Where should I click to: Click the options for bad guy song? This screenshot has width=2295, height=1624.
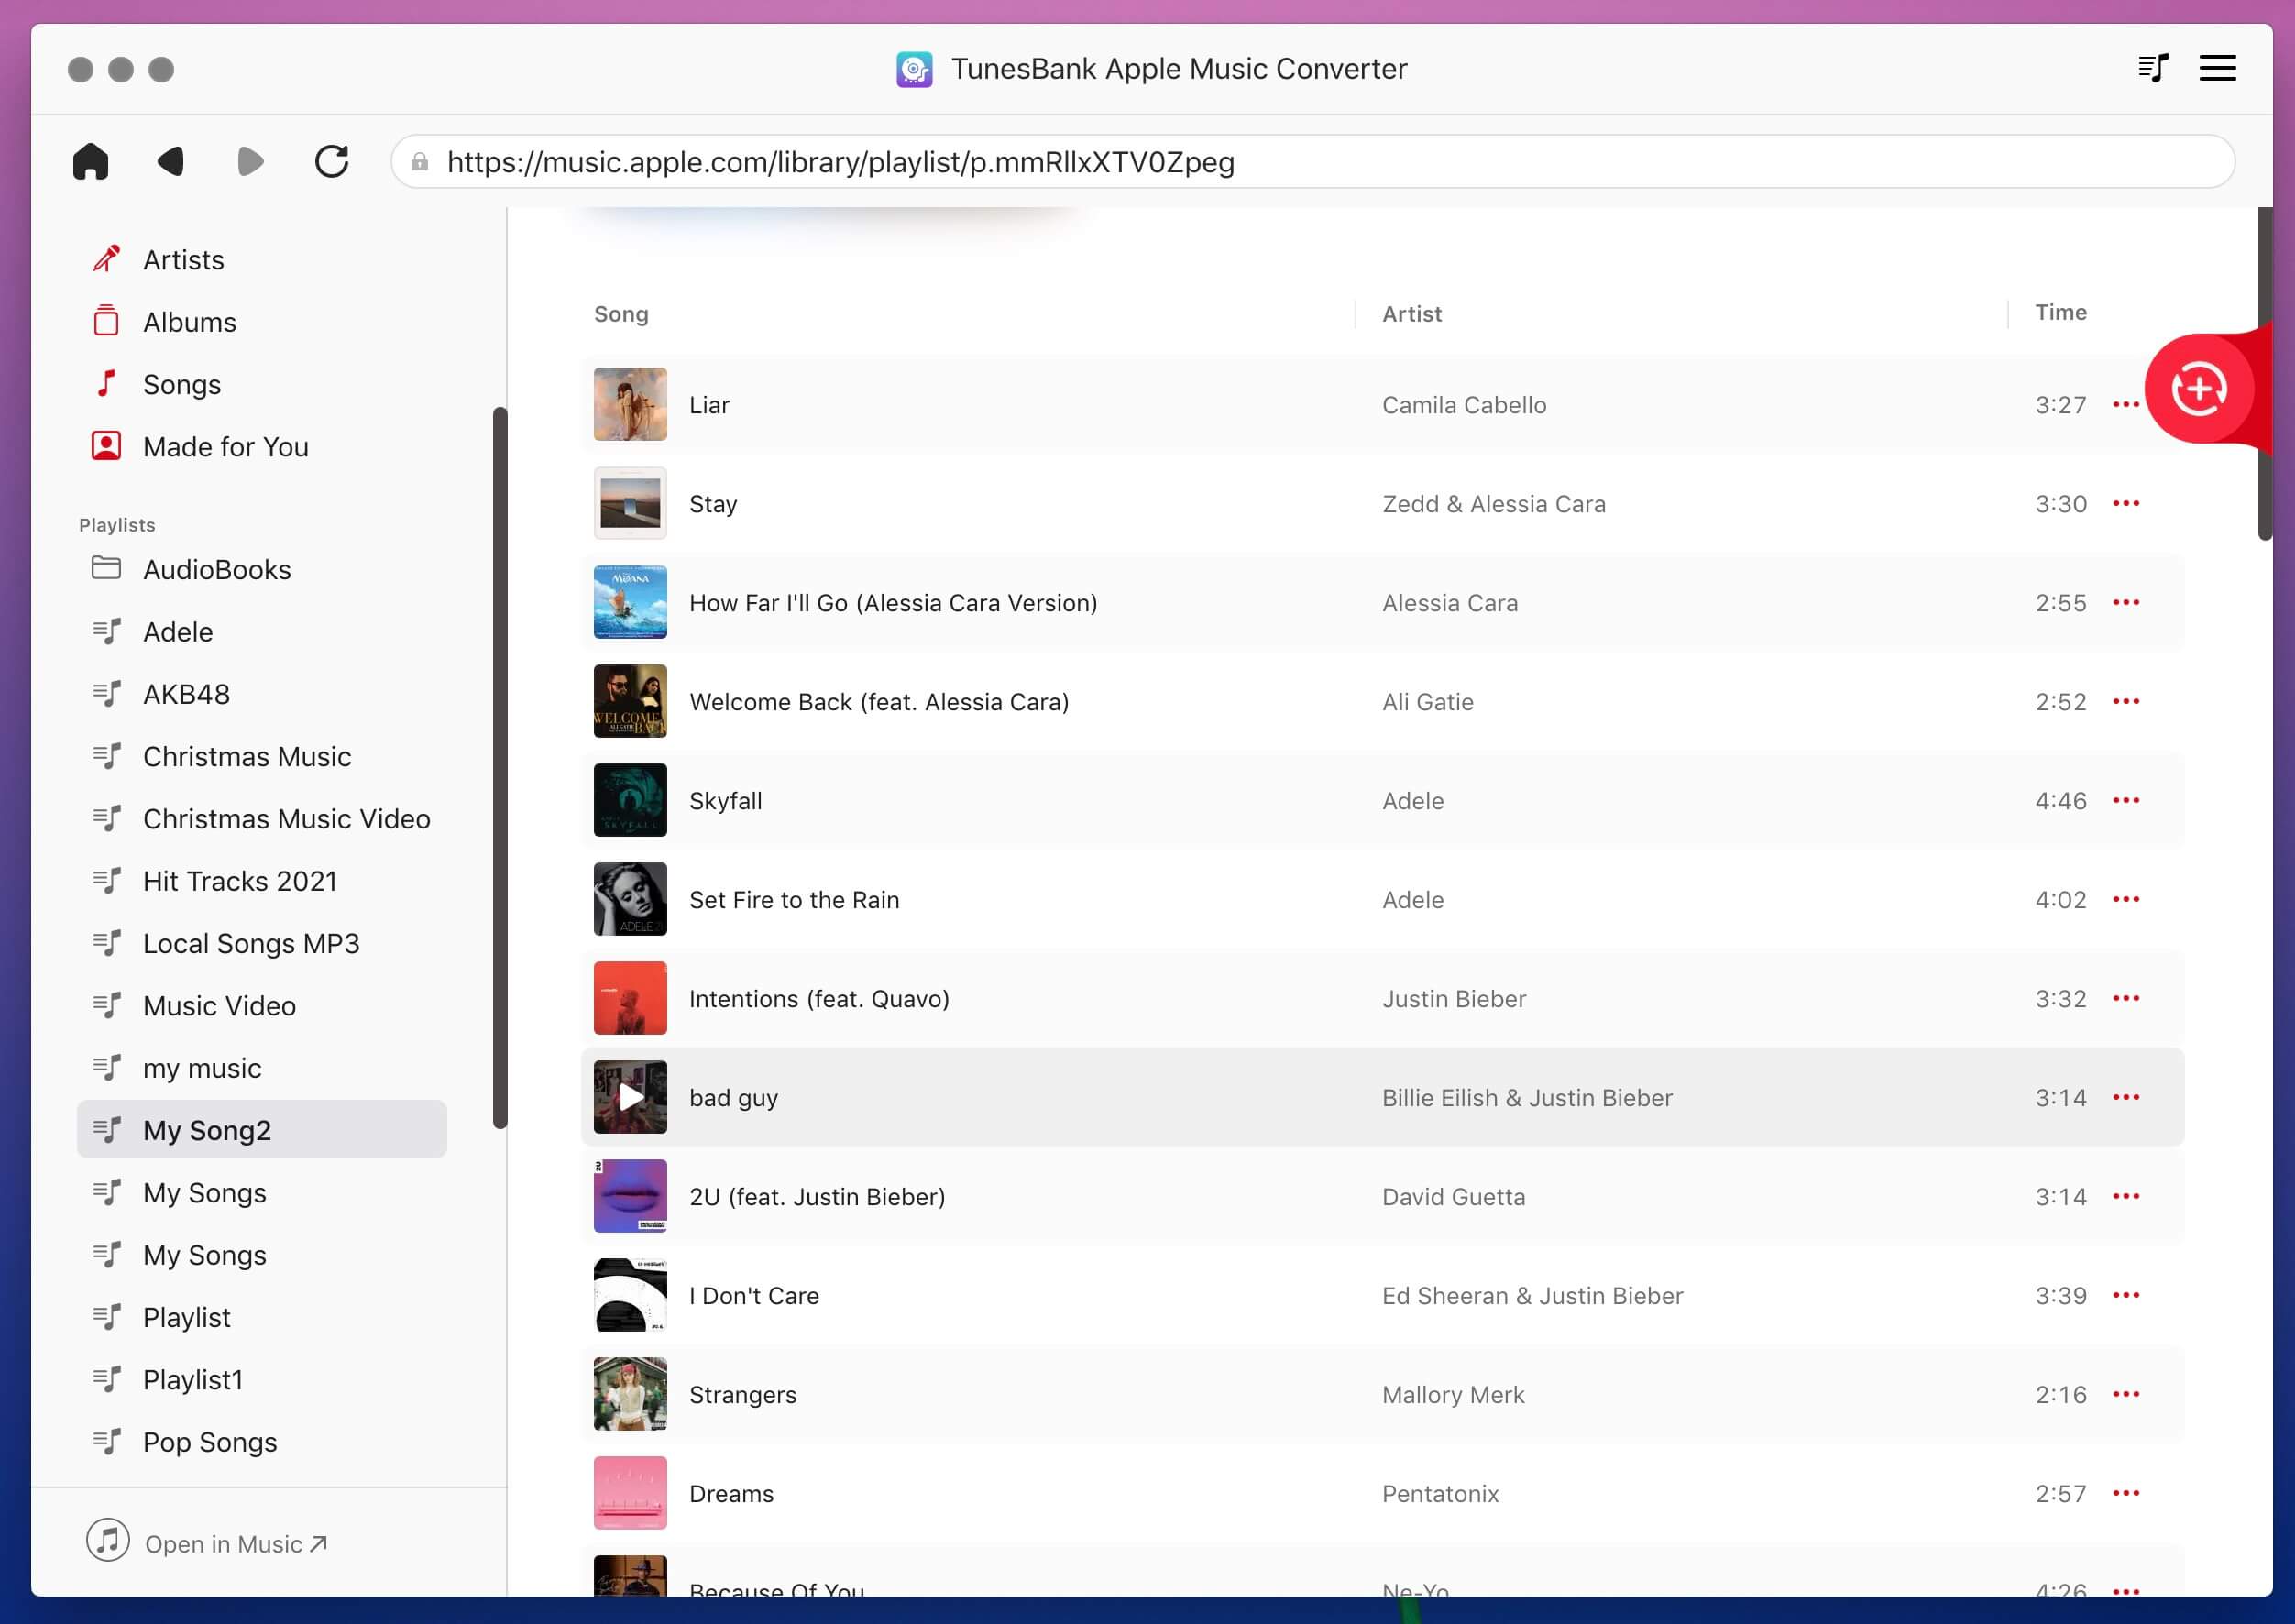(2128, 1097)
